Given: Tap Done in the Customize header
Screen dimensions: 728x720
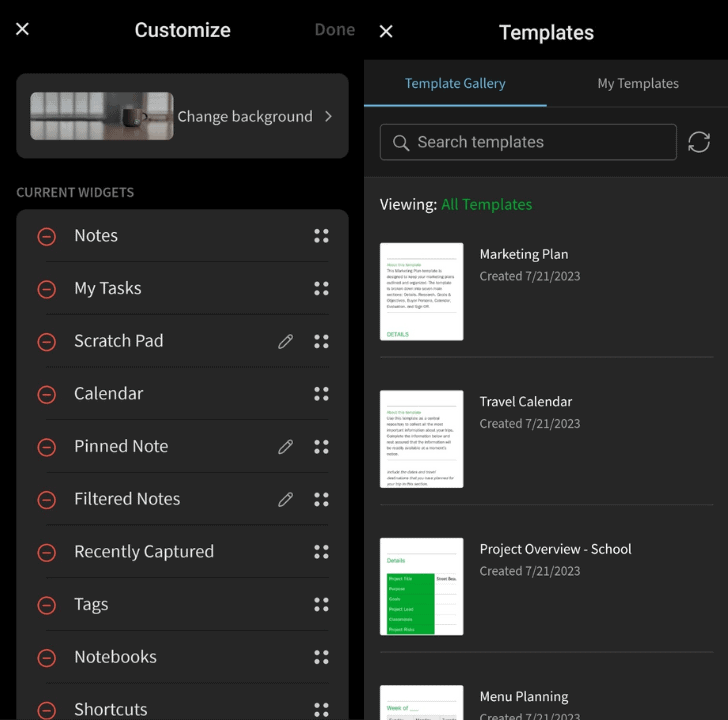Looking at the screenshot, I should pyautogui.click(x=335, y=29).
